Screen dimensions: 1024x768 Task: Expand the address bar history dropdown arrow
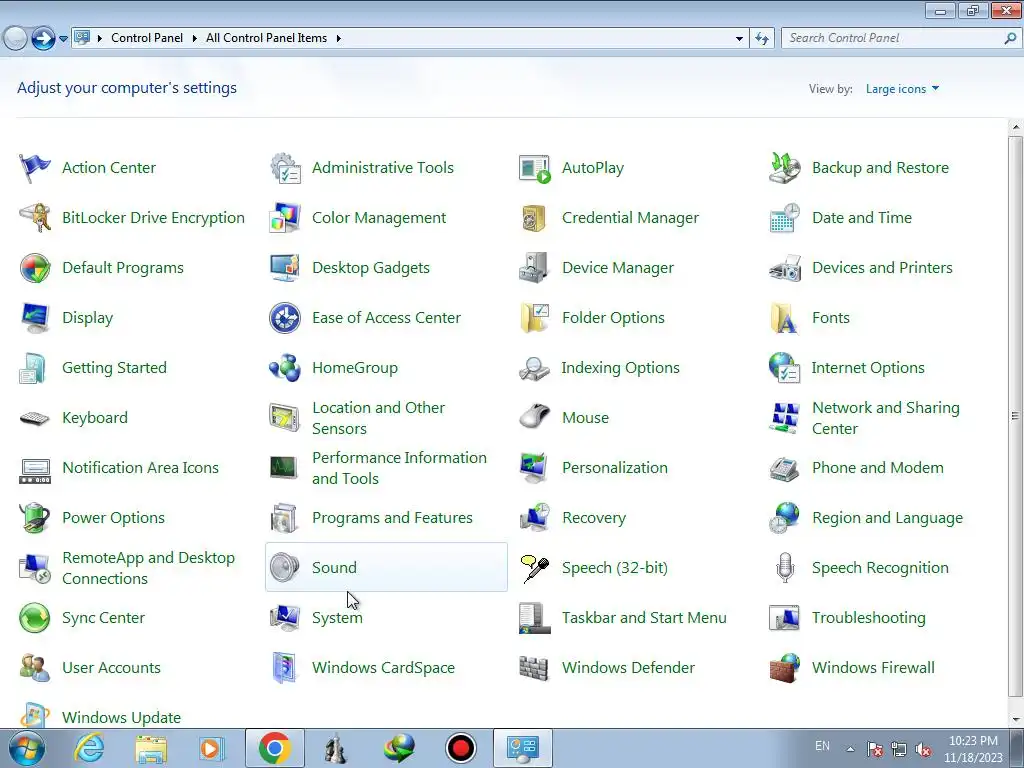click(739, 39)
